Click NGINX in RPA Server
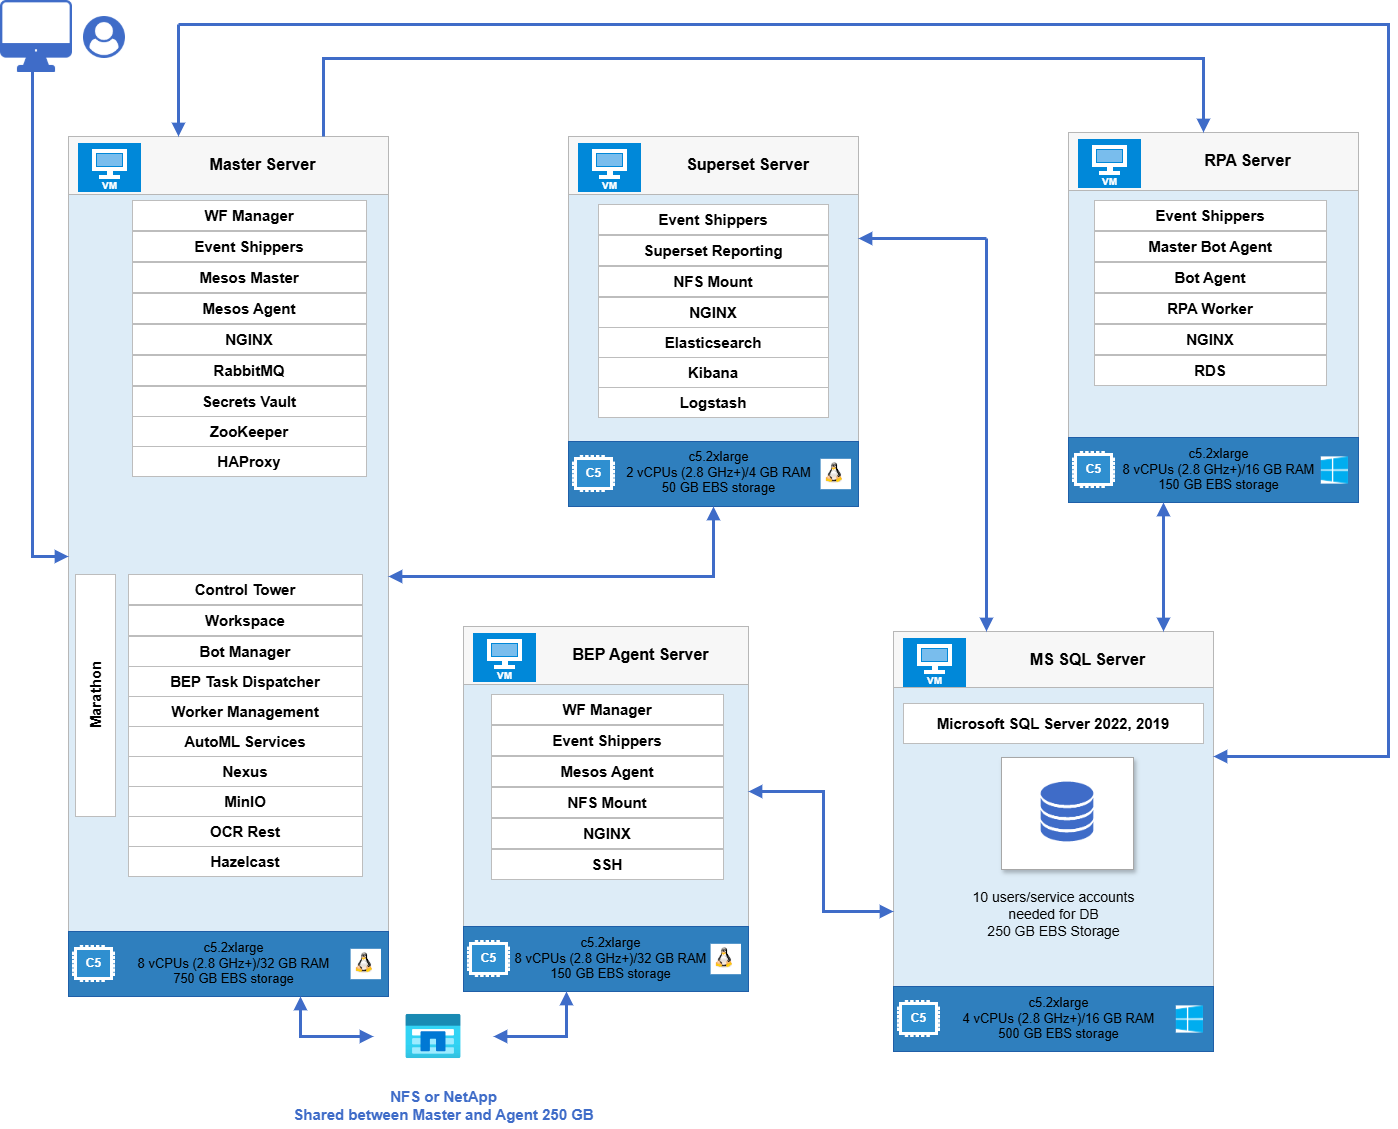1398x1129 pixels. pos(1210,340)
